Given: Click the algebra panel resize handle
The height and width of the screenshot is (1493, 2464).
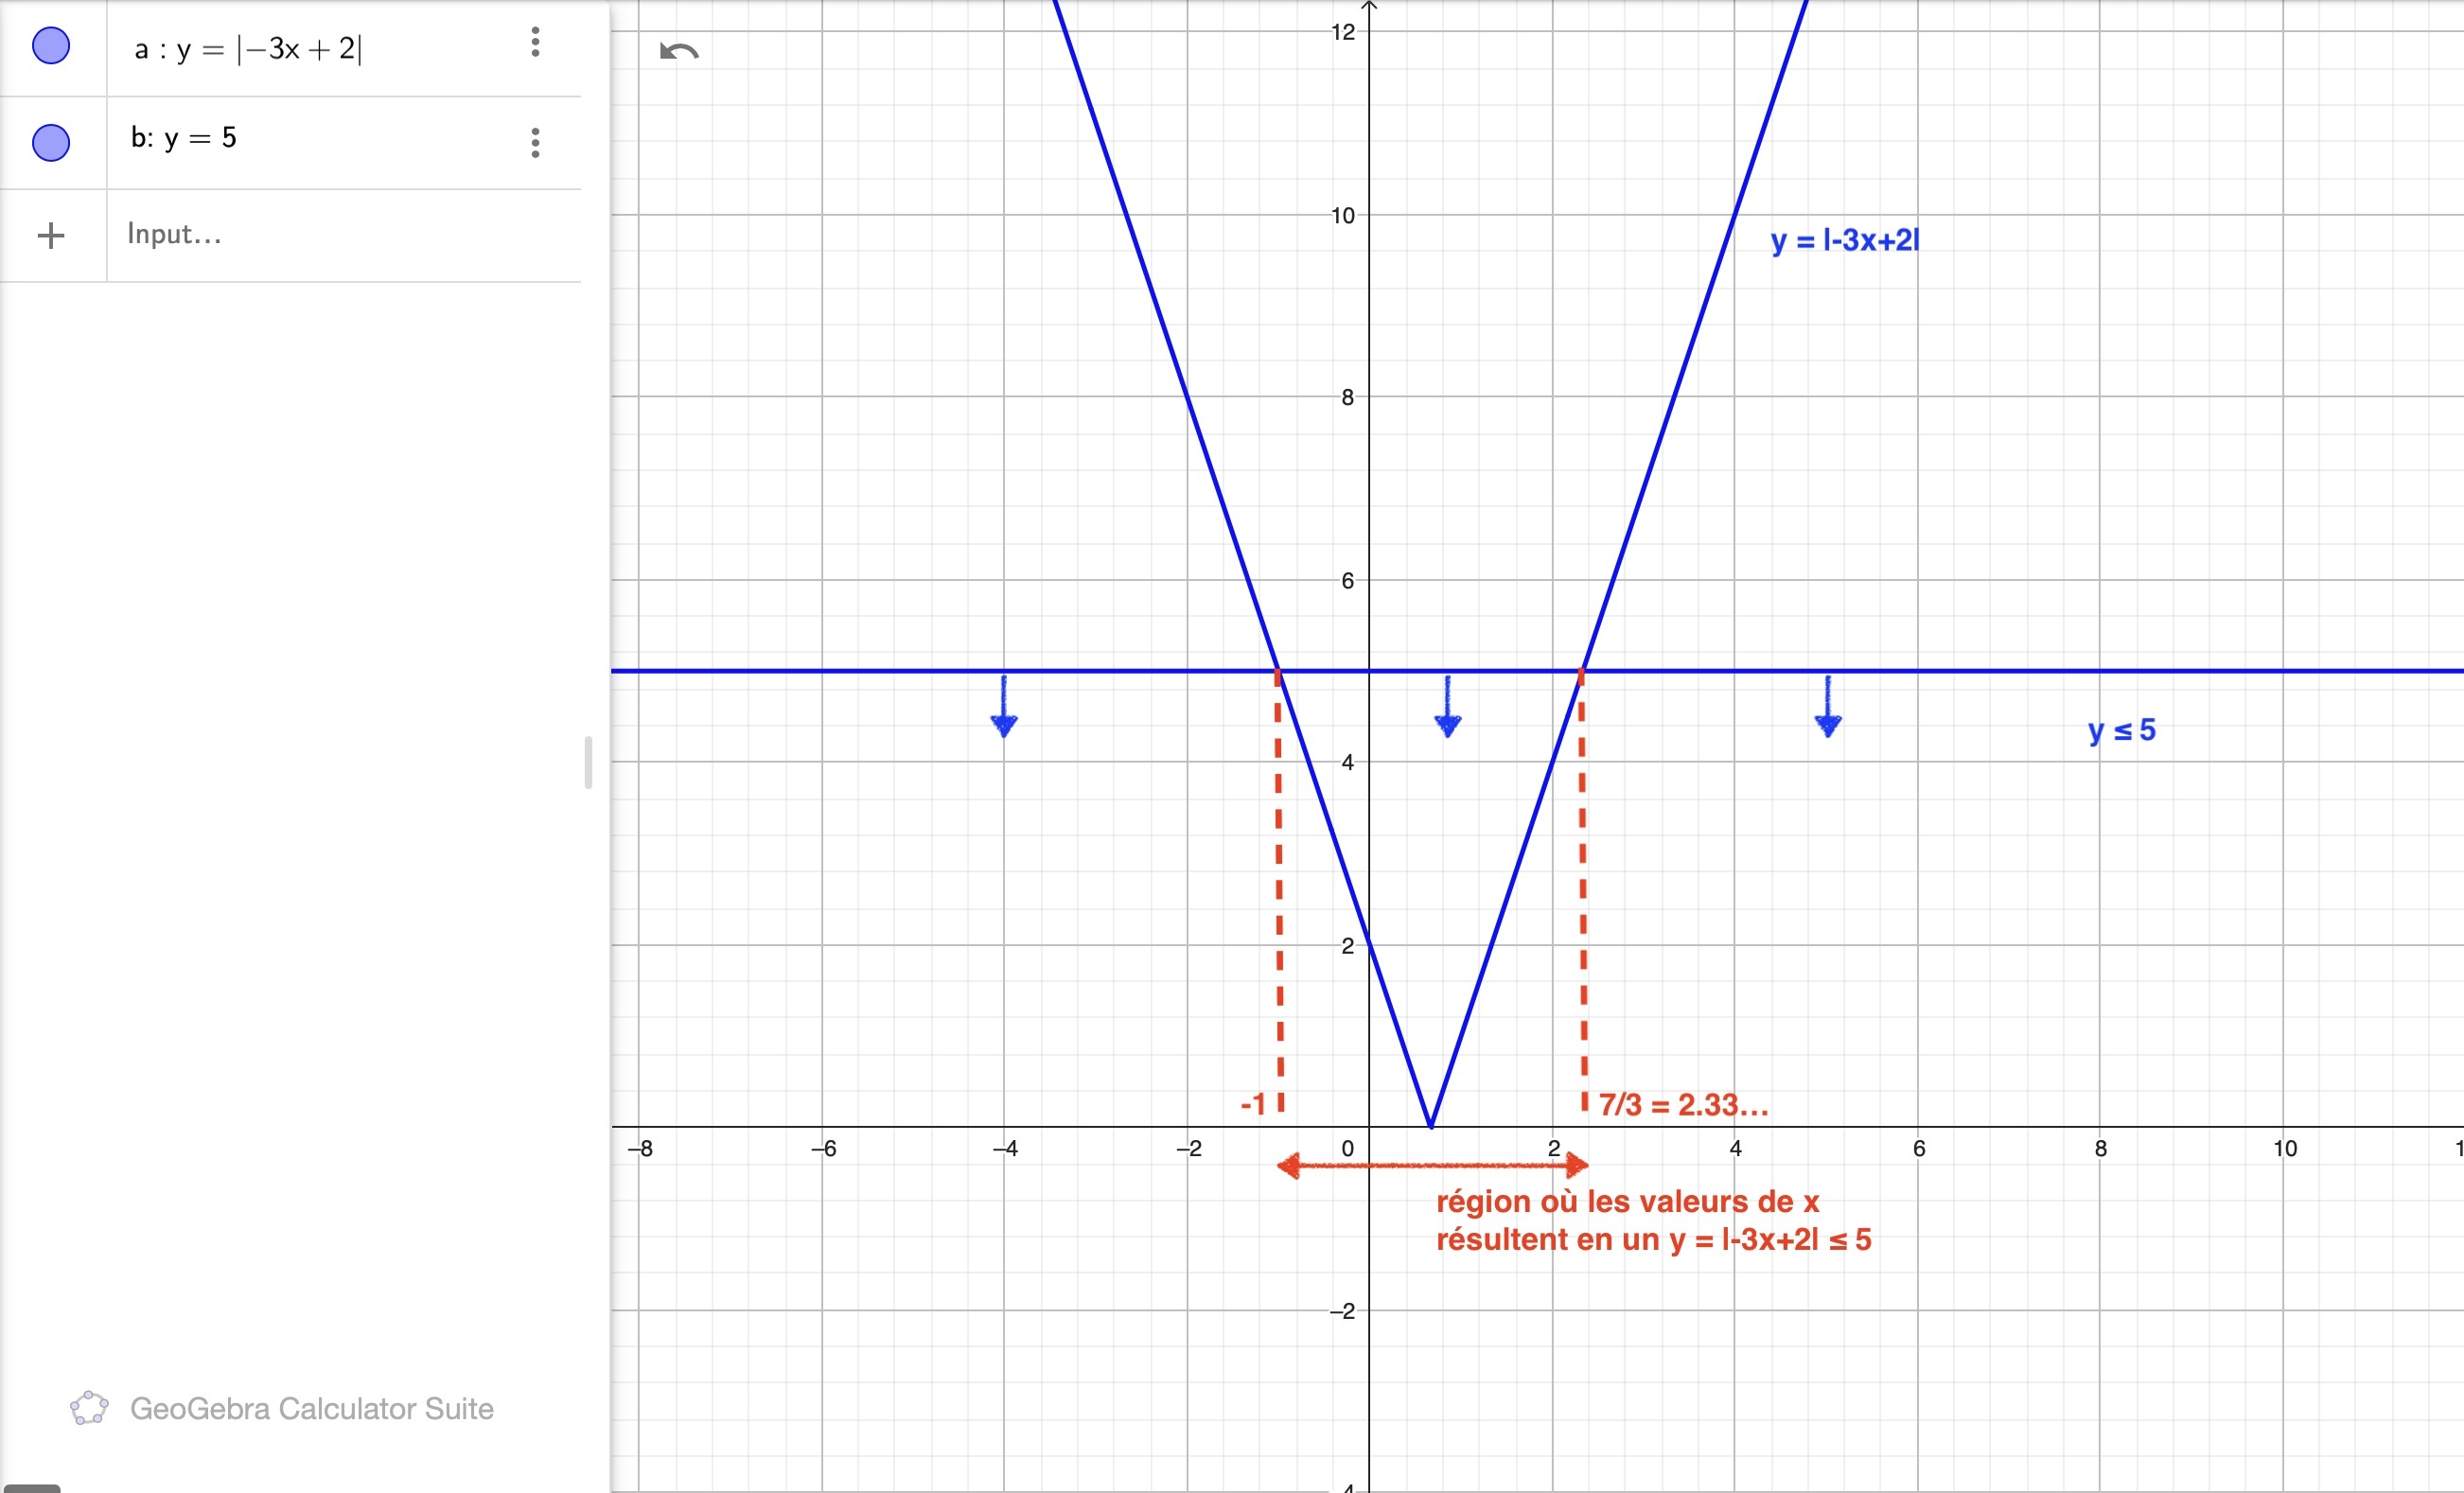Looking at the screenshot, I should click(x=589, y=763).
